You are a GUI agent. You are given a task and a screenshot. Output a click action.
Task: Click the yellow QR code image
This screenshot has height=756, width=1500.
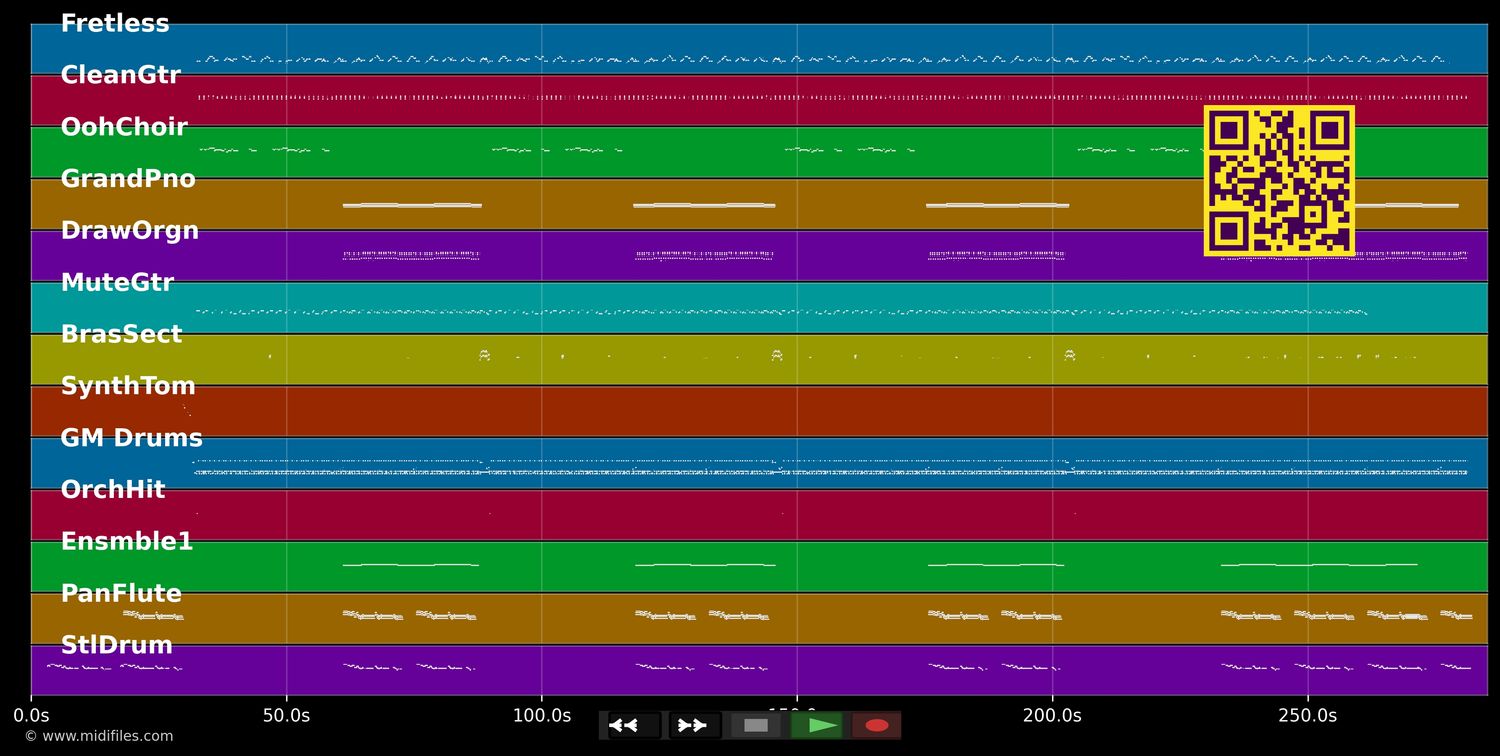point(1279,181)
